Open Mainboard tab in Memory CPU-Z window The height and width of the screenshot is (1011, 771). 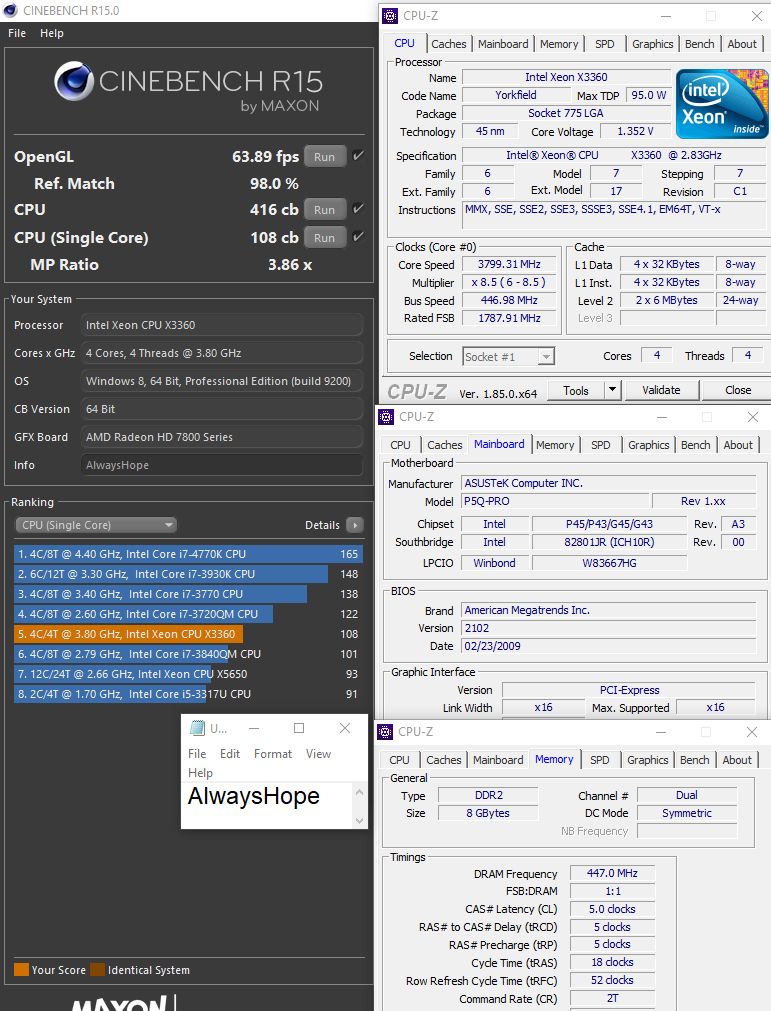tap(498, 760)
